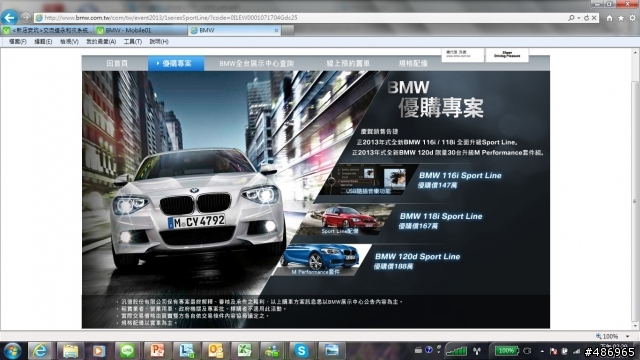Viewport: 640px width, 360px height.
Task: Stop loading with address bar X
Action: [594, 18]
